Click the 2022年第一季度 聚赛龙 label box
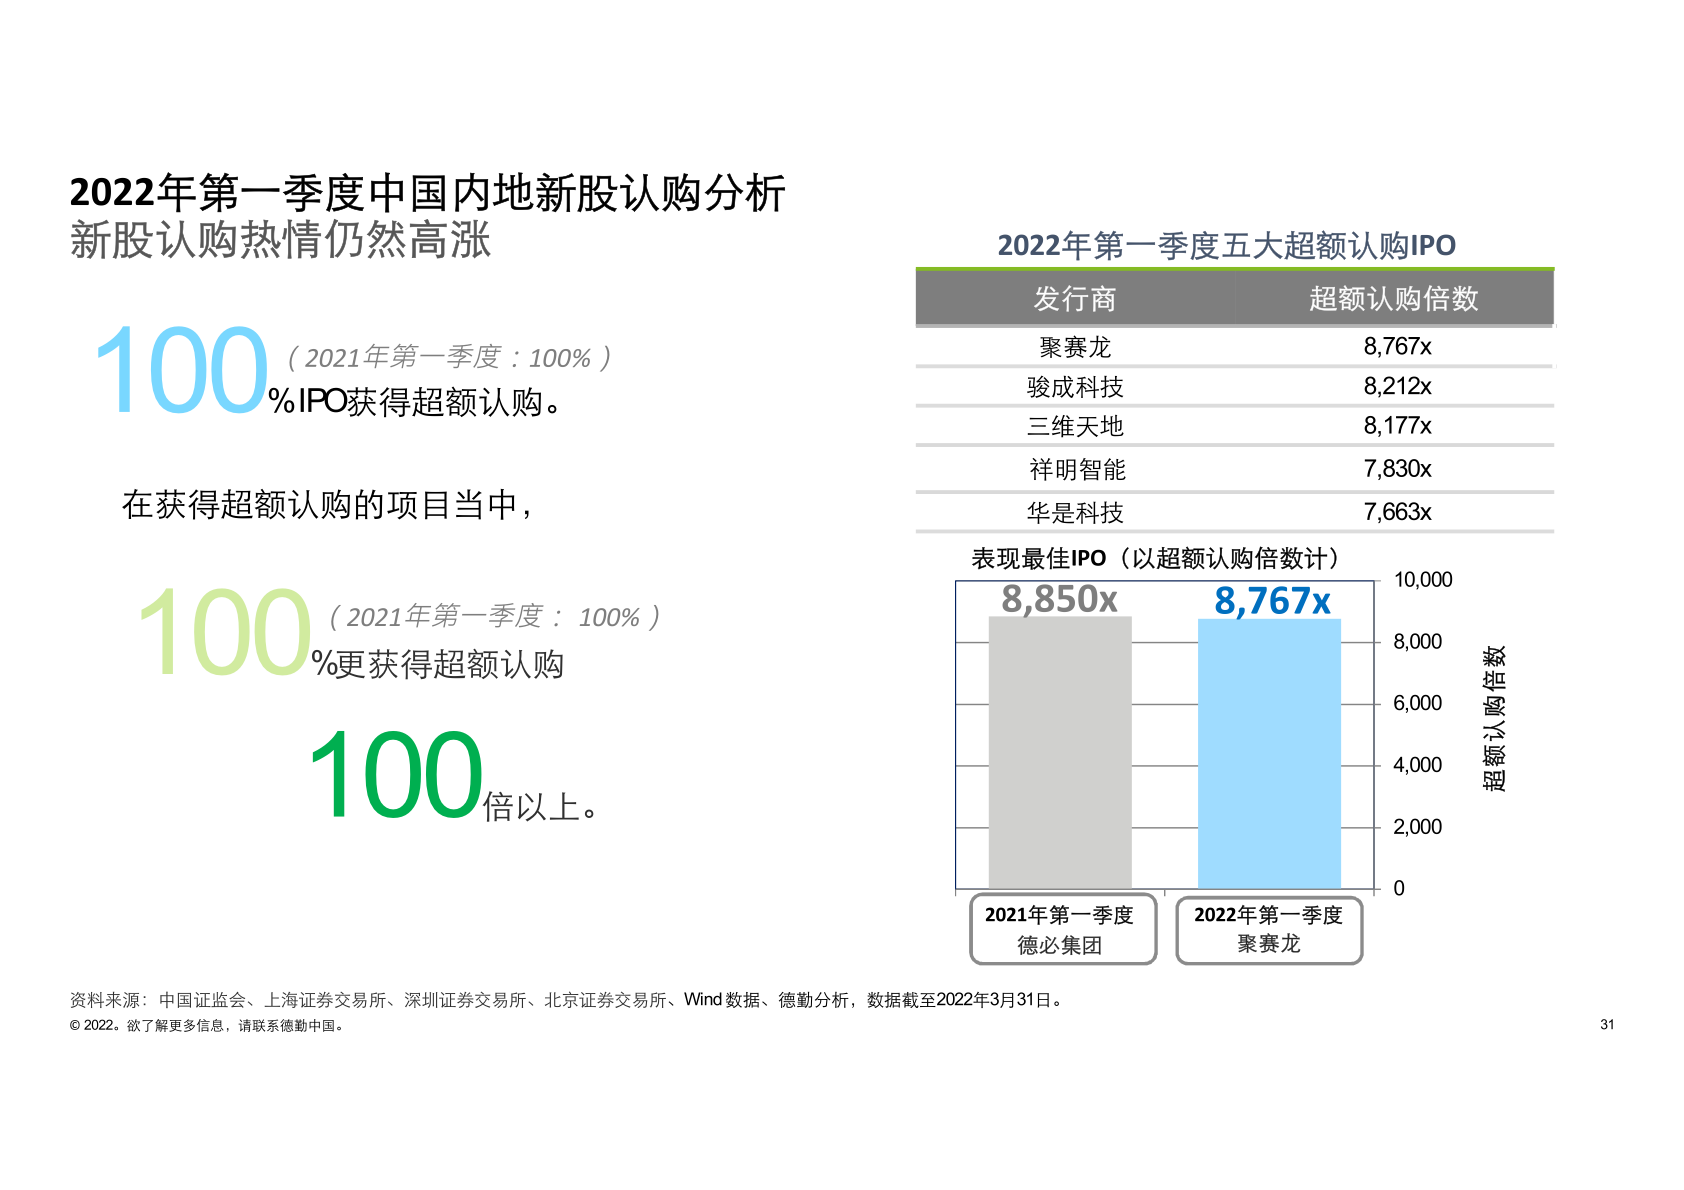The height and width of the screenshot is (1190, 1684). click(x=1268, y=929)
